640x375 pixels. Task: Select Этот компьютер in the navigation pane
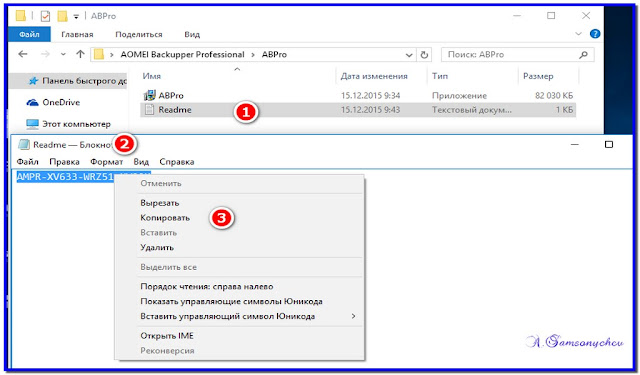(x=68, y=124)
